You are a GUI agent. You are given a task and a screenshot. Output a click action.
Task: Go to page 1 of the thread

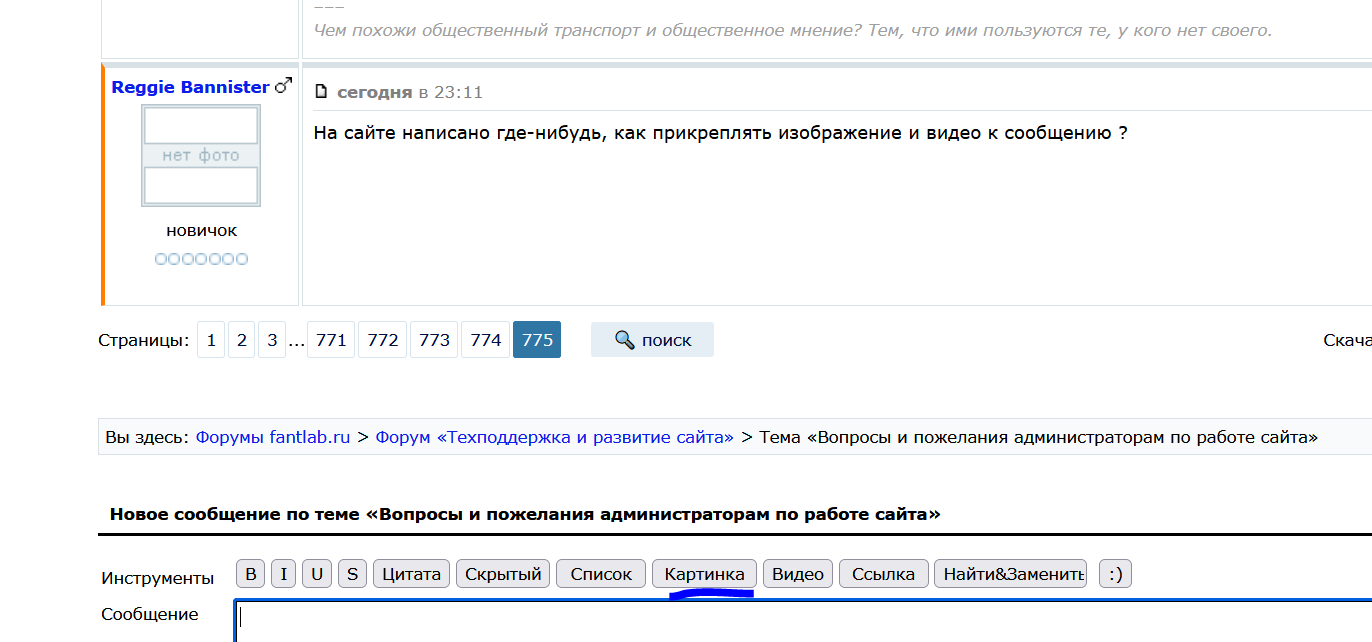click(x=211, y=340)
